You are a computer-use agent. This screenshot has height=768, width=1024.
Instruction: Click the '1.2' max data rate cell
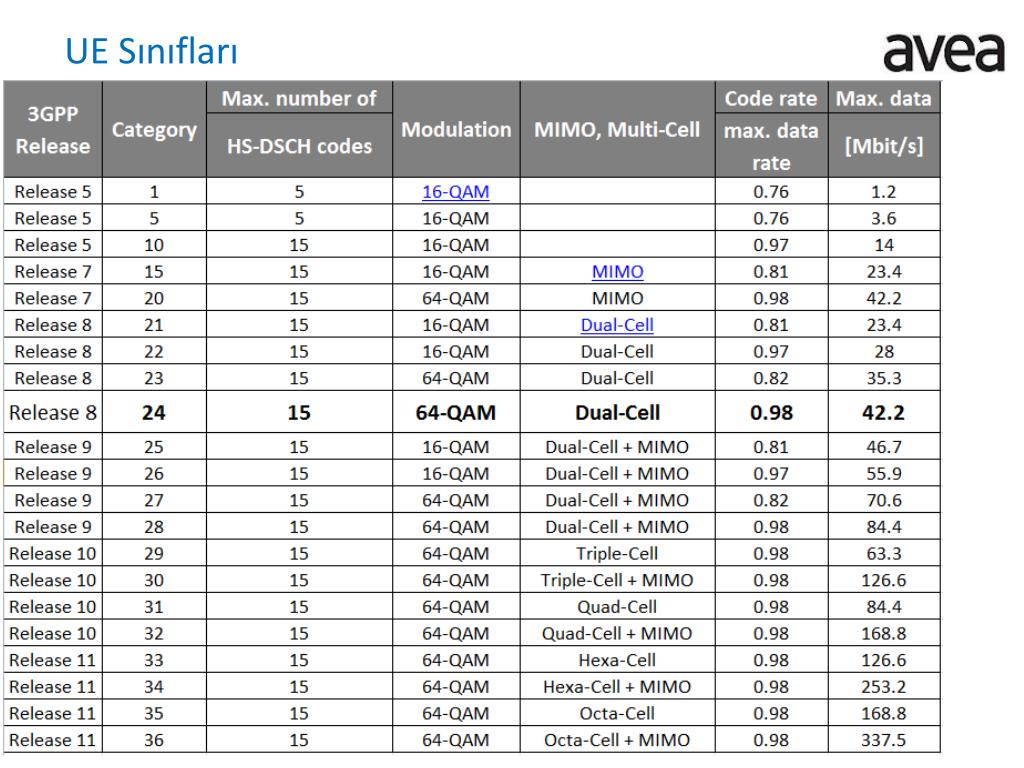tap(884, 192)
